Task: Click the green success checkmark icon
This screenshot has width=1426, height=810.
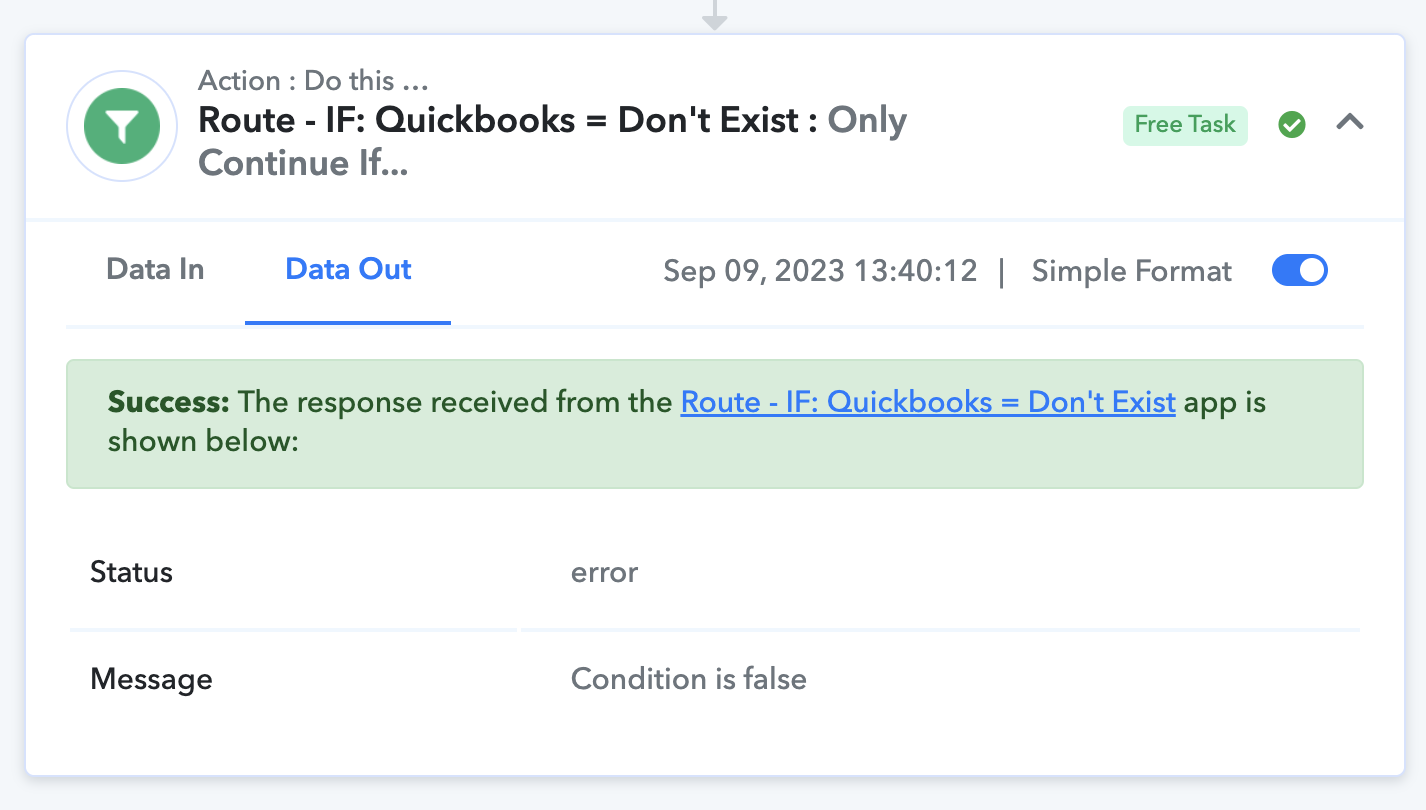Action: point(1292,125)
